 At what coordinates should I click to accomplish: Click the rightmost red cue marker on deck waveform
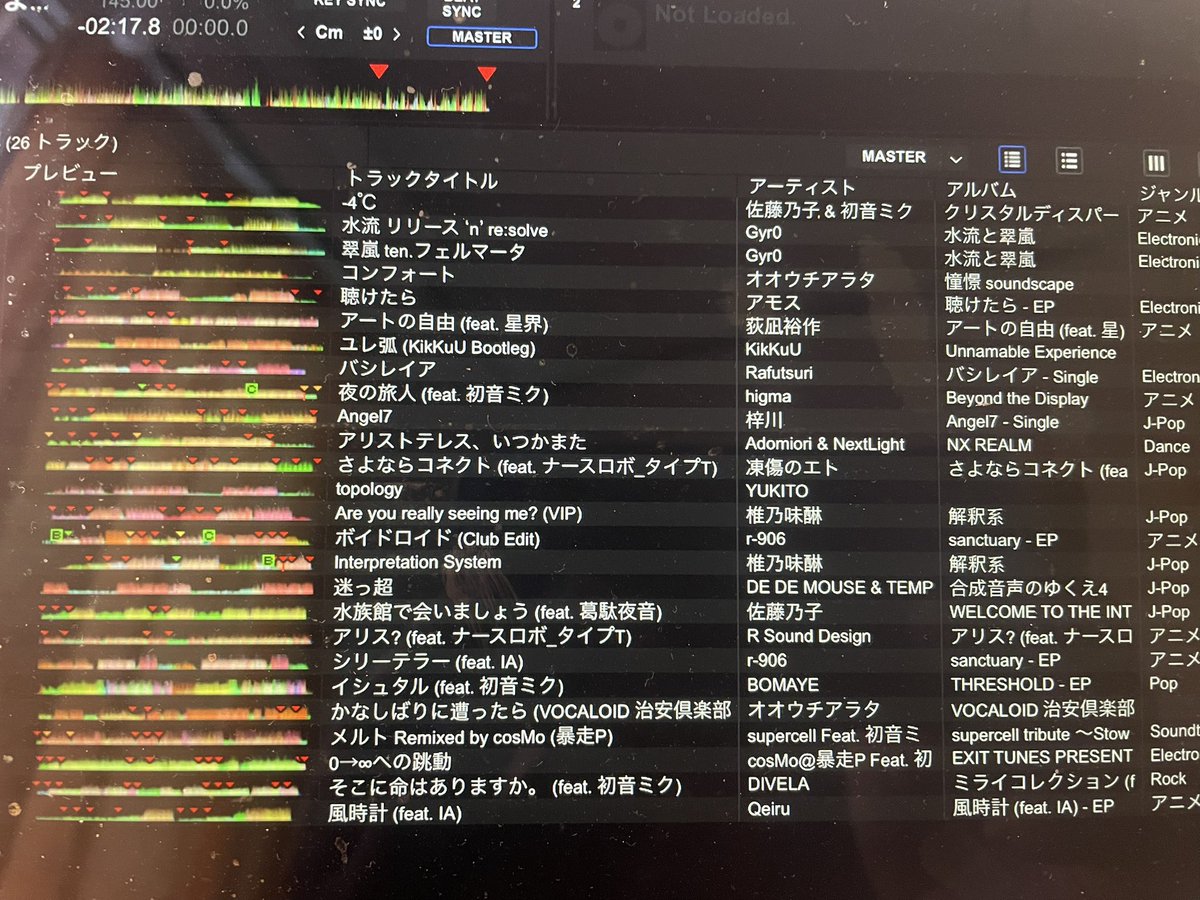point(487,73)
